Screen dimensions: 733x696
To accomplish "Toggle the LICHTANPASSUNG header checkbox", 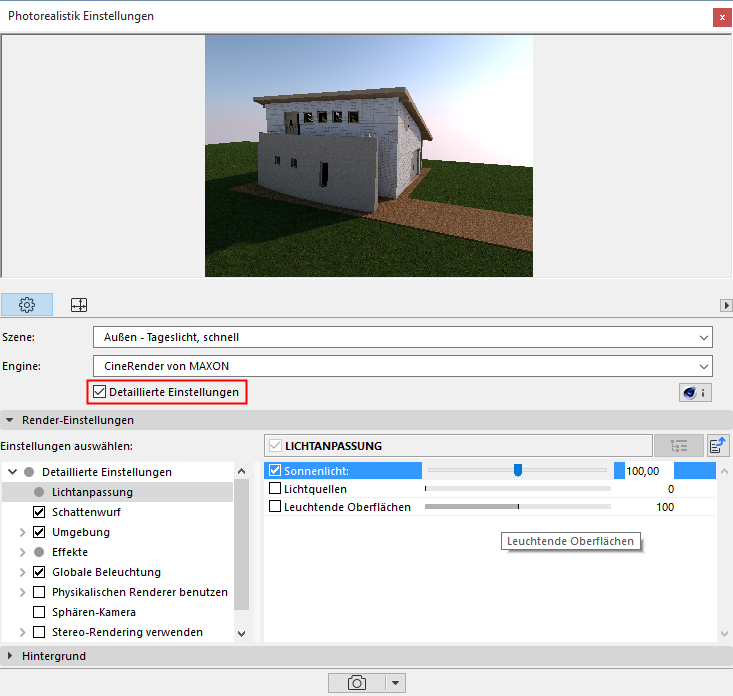I will pyautogui.click(x=275, y=446).
